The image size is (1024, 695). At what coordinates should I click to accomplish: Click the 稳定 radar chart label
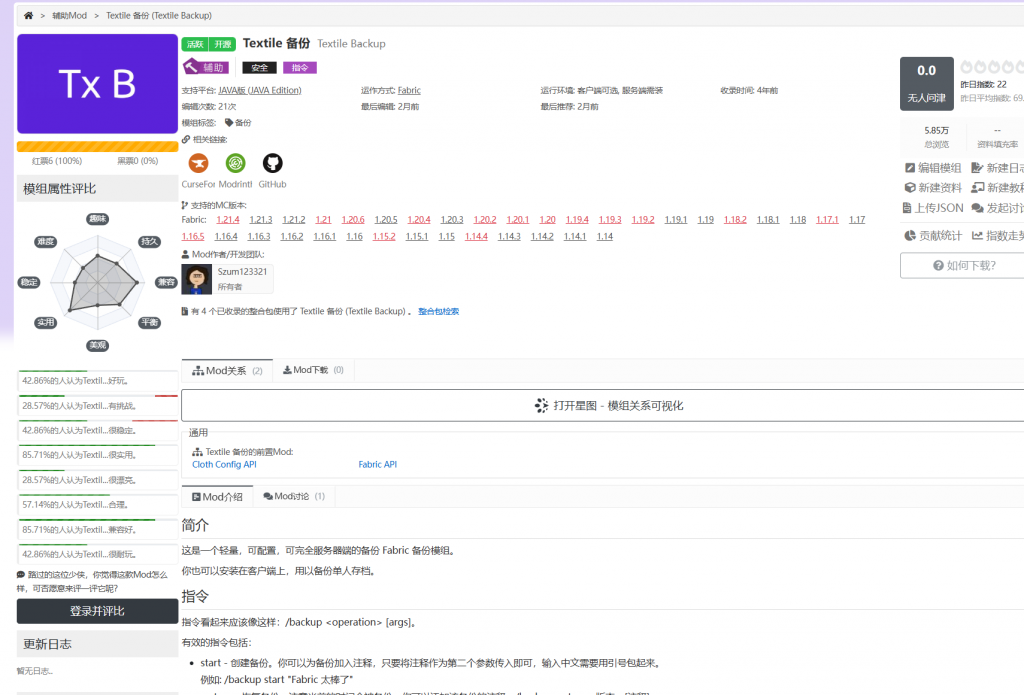[29, 282]
